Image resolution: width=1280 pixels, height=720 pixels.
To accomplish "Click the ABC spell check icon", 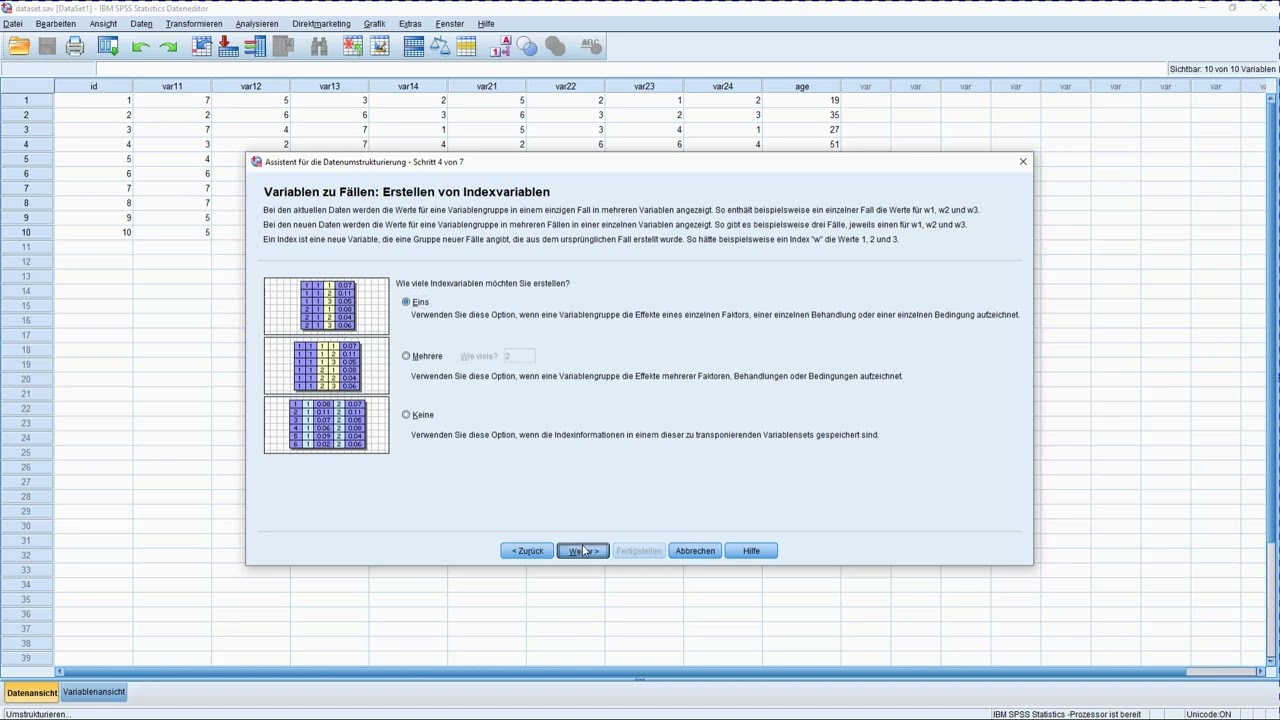I will [591, 46].
